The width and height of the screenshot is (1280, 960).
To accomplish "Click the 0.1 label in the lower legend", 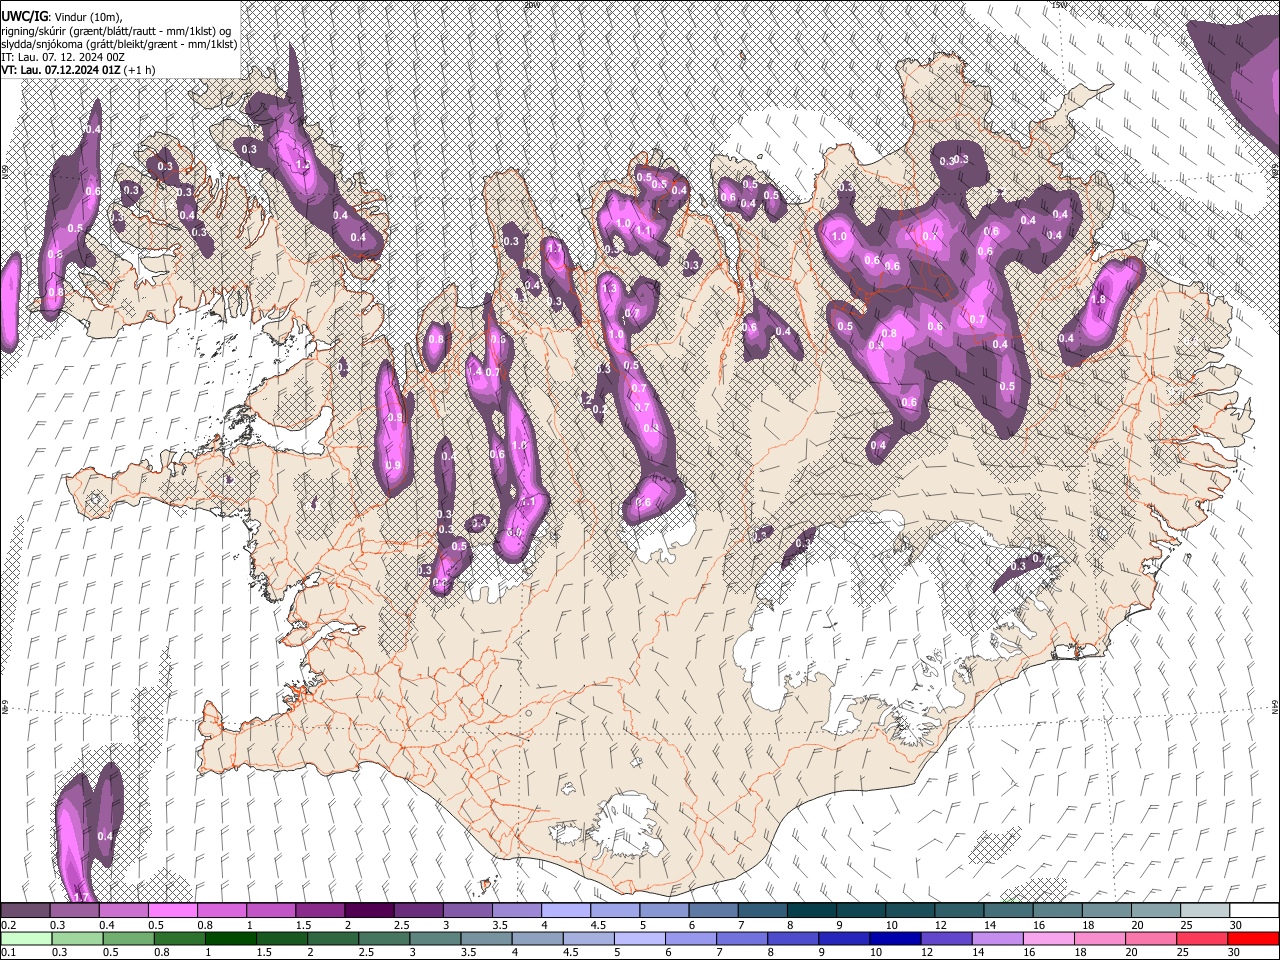I will point(8,952).
